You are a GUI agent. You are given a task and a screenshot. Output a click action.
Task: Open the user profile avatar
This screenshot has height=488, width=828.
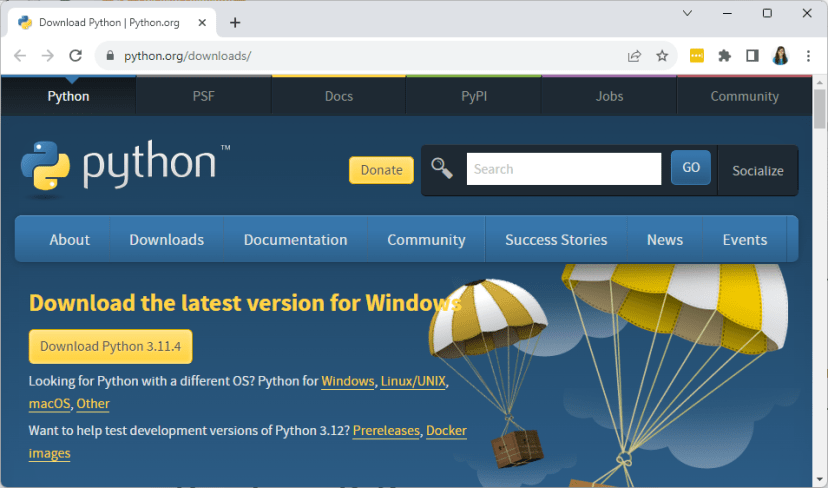pyautogui.click(x=780, y=56)
